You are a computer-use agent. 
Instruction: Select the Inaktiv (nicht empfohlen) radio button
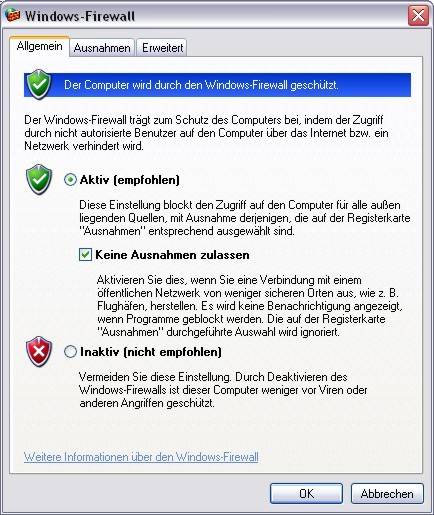[70, 352]
